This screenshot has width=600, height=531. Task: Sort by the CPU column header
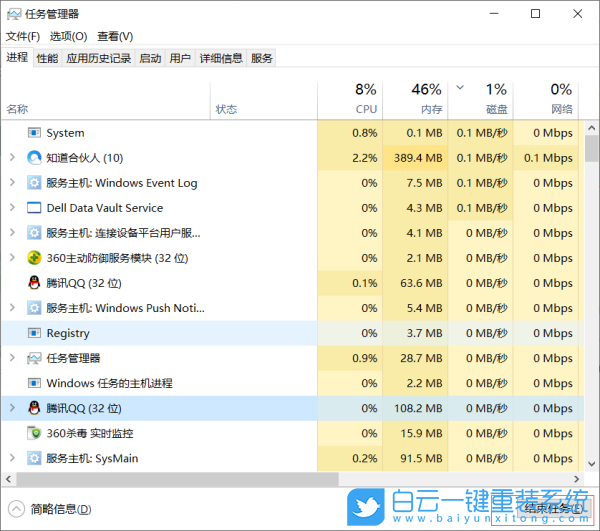(x=350, y=101)
